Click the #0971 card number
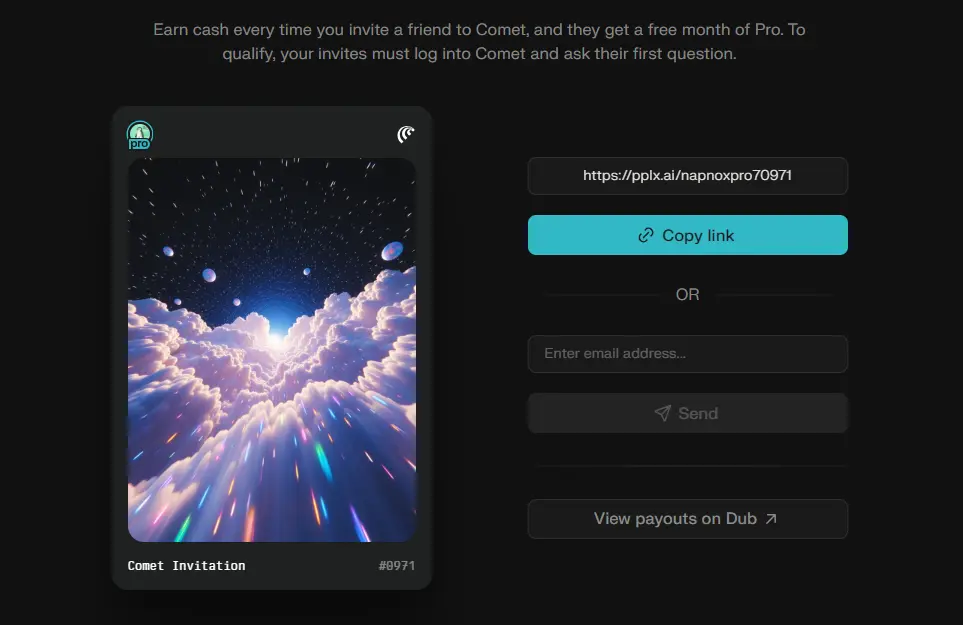This screenshot has height=625, width=963. (x=397, y=566)
